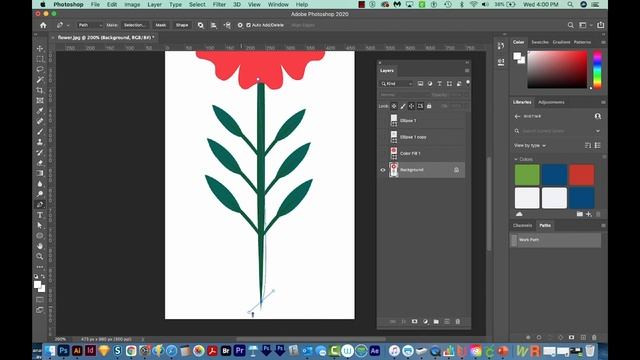The width and height of the screenshot is (640, 360).
Task: Select the Frame tool
Action: (x=40, y=100)
